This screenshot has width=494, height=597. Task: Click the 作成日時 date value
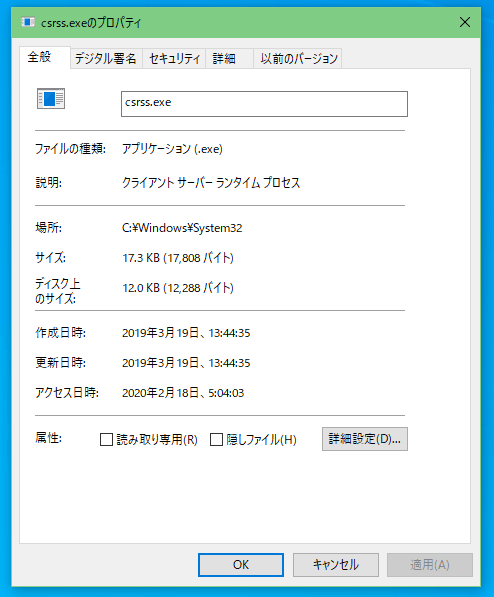186,333
